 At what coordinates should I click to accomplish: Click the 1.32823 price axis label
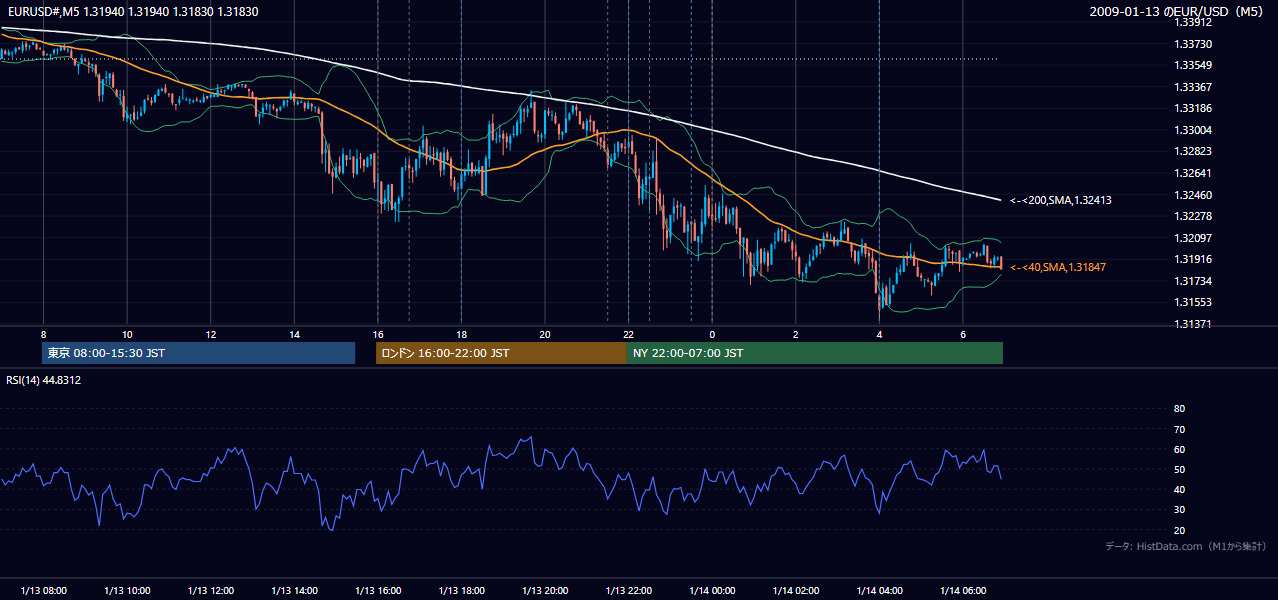1193,151
